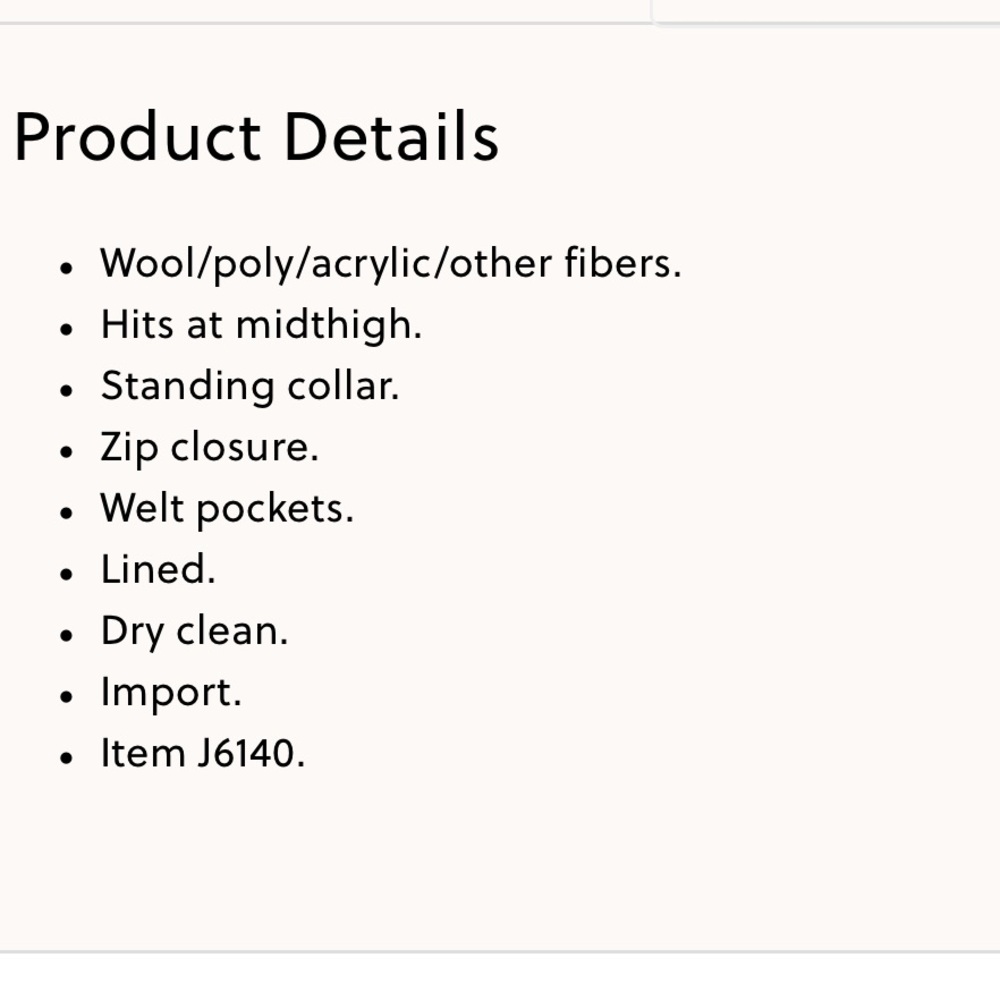Select the Welt pockets text
The width and height of the screenshot is (1000, 1000).
tap(227, 508)
